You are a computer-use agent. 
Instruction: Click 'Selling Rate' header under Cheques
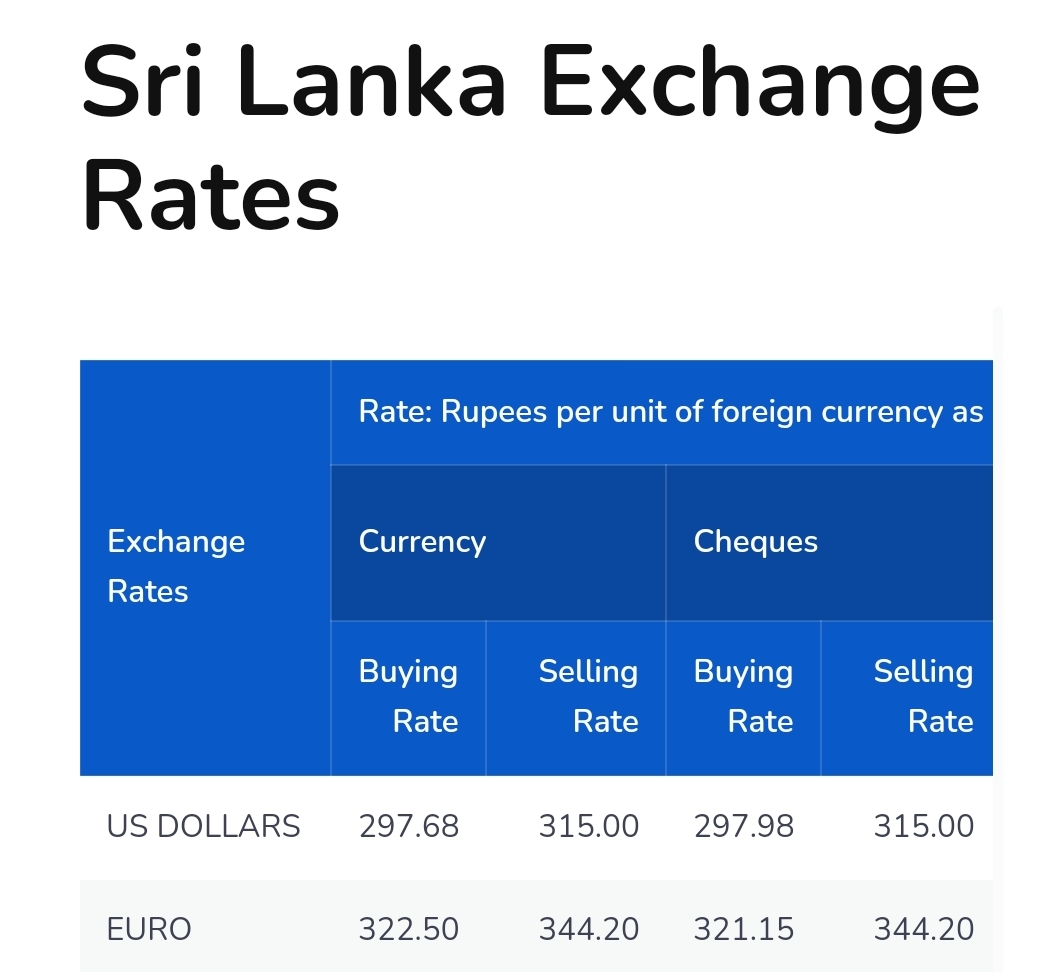[x=923, y=696]
